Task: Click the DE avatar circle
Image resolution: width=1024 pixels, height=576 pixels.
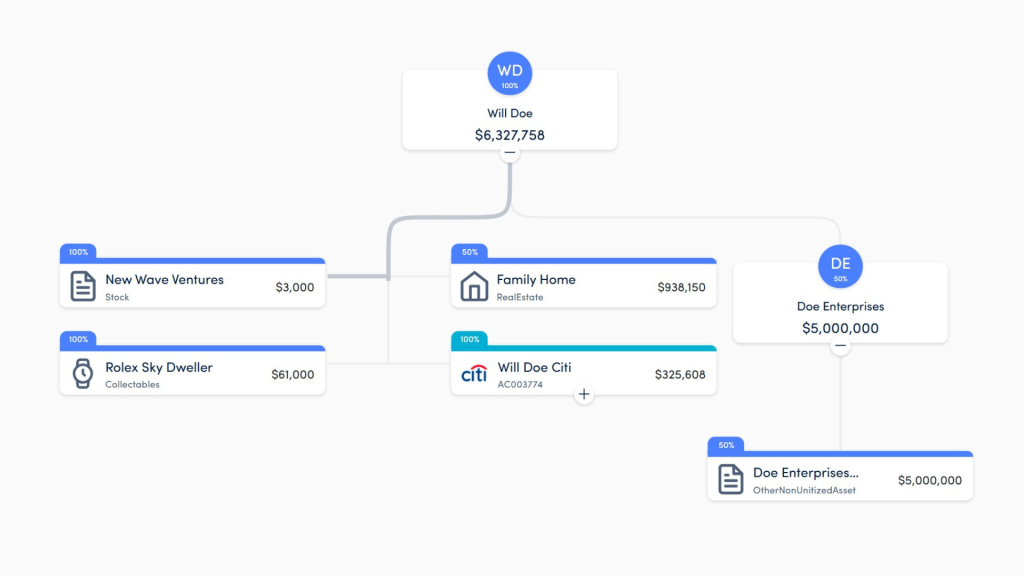Action: 840,265
